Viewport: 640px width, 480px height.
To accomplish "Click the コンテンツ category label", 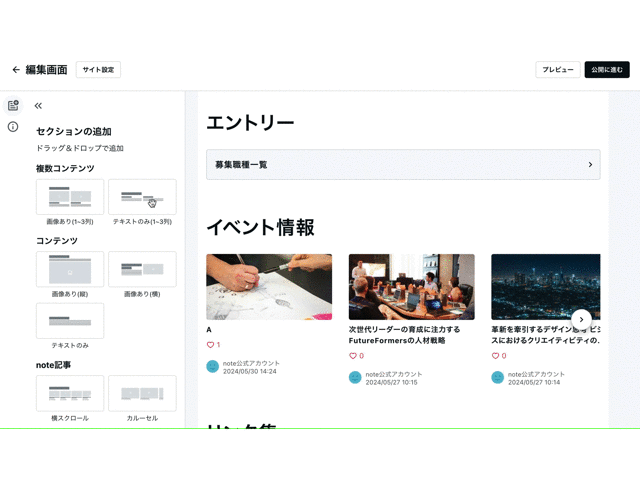I will (57, 241).
